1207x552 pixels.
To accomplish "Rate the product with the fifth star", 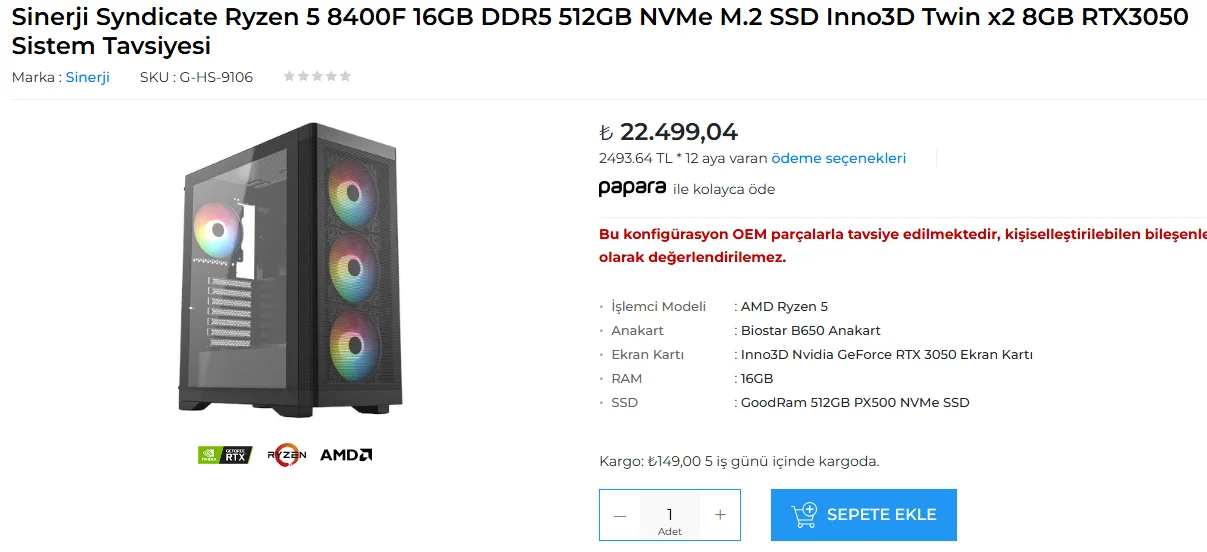I will [346, 76].
